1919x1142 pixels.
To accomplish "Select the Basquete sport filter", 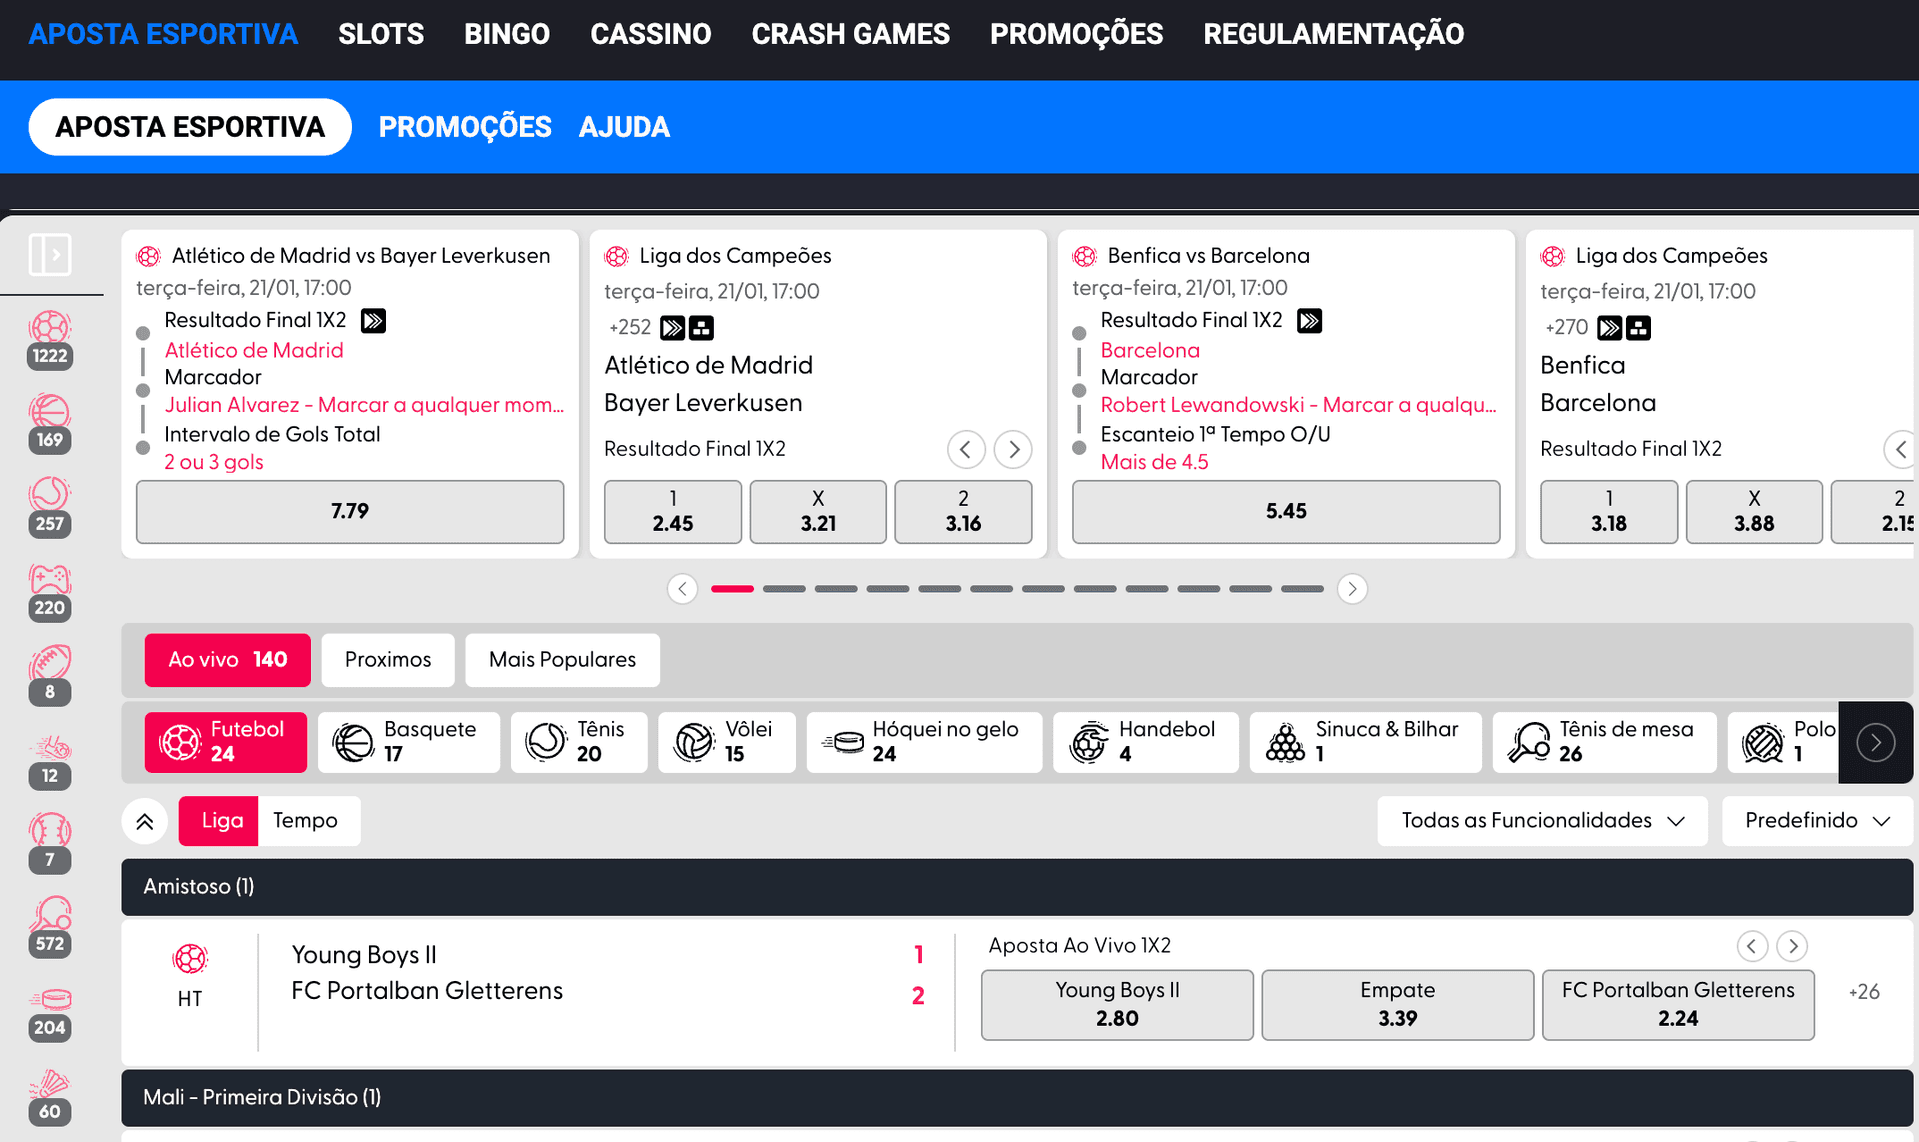I will coord(409,742).
